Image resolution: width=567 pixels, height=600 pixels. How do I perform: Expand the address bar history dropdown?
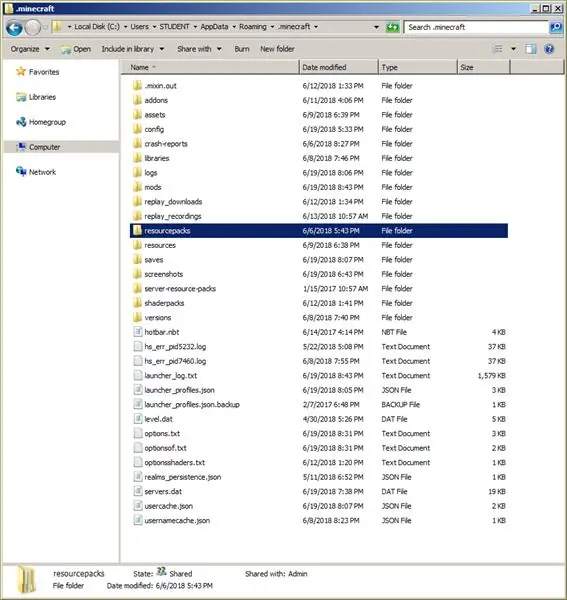[376, 27]
